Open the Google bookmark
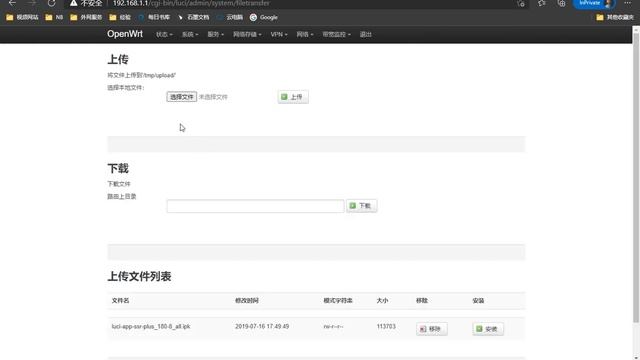 tap(264, 17)
